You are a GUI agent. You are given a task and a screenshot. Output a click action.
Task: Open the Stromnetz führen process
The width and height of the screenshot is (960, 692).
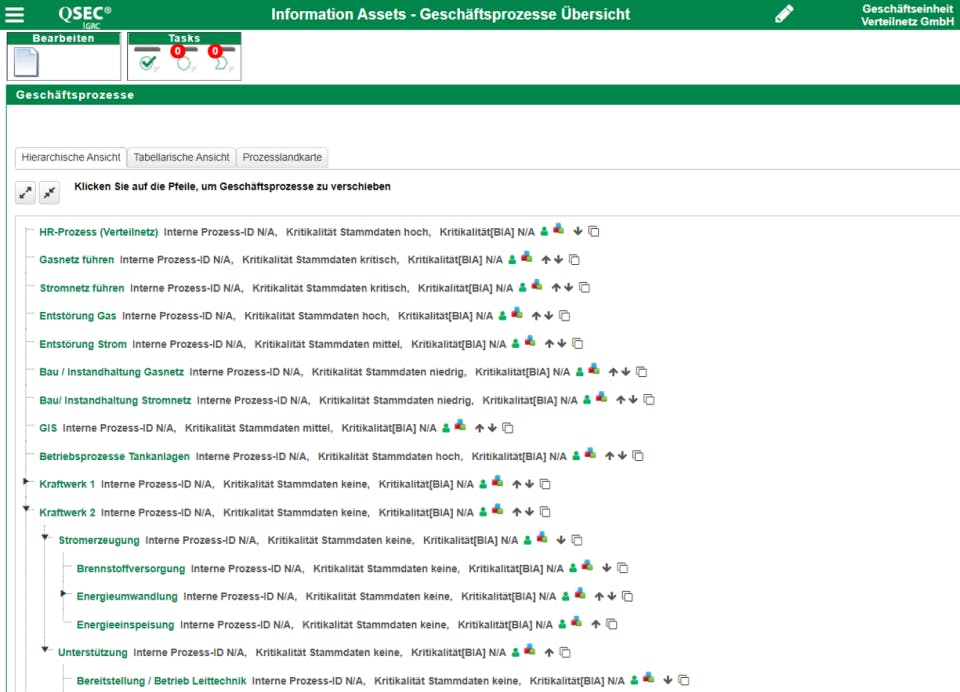pos(82,288)
